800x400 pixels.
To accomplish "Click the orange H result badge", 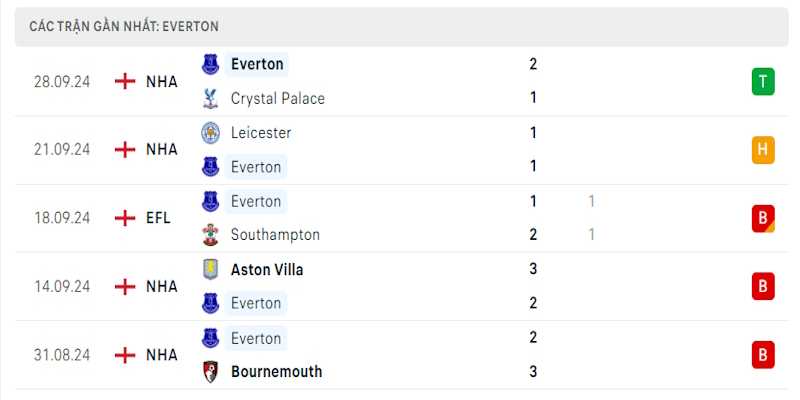I will point(763,150).
